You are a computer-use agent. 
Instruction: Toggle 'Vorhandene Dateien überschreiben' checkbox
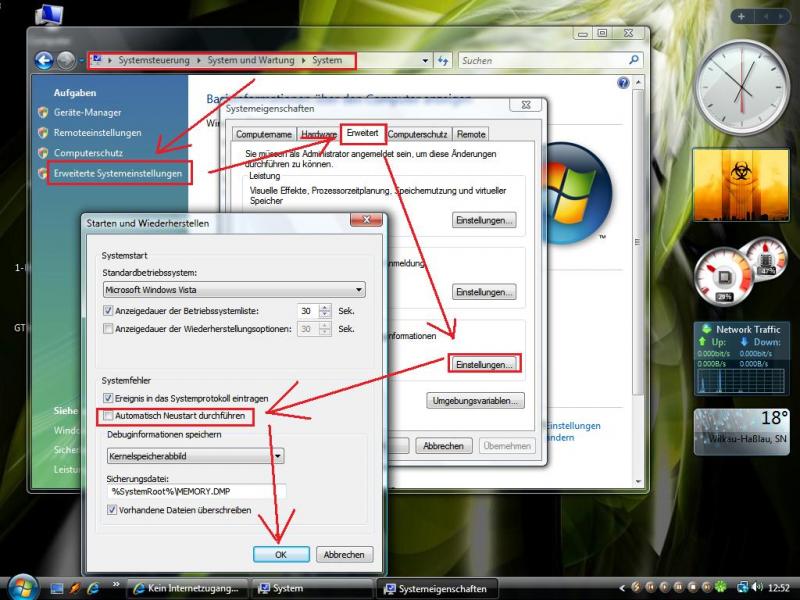pos(112,510)
